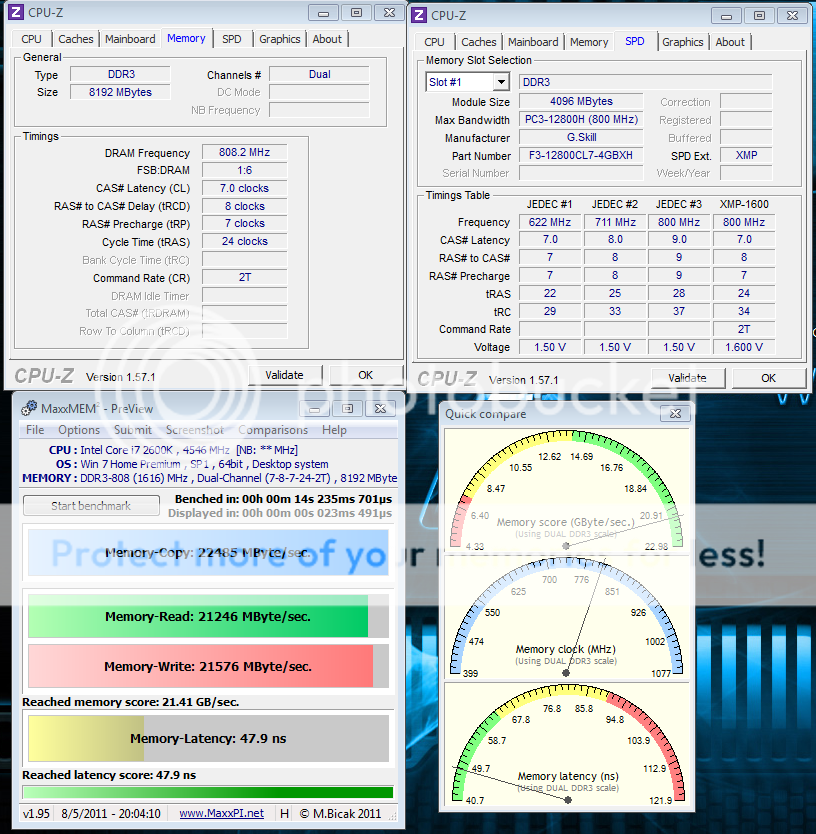The image size is (816, 834).
Task: Click the Manufacturer G.Skill field
Action: point(581,137)
